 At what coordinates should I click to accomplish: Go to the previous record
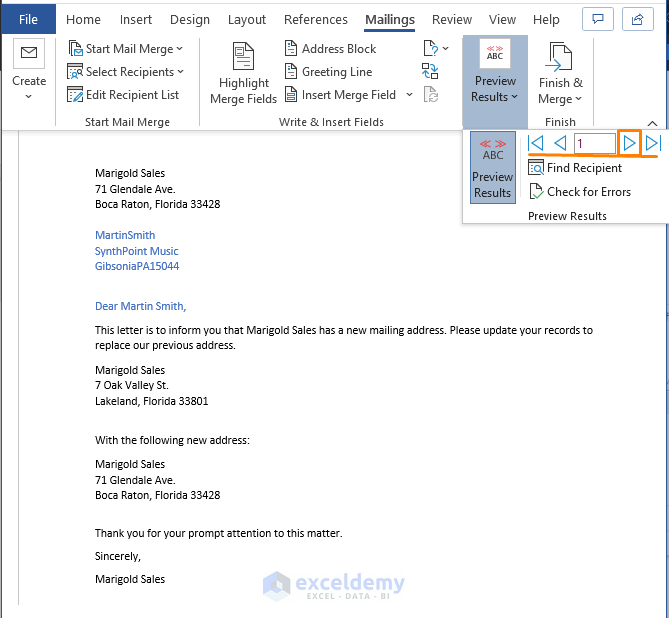(x=560, y=143)
